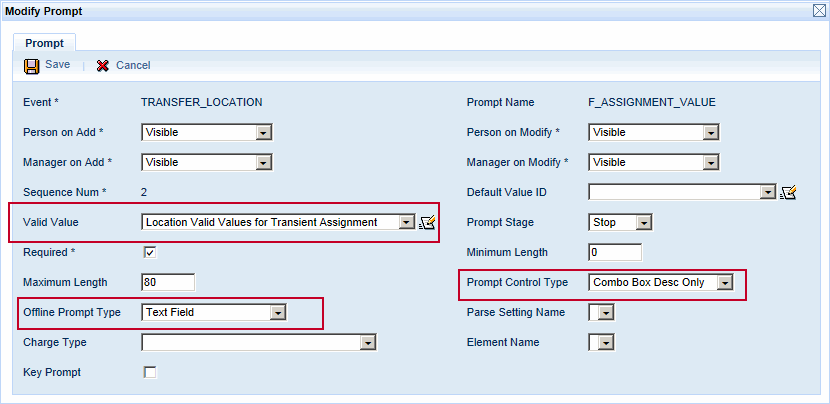Close the Modify Prompt dialog

(x=819, y=10)
